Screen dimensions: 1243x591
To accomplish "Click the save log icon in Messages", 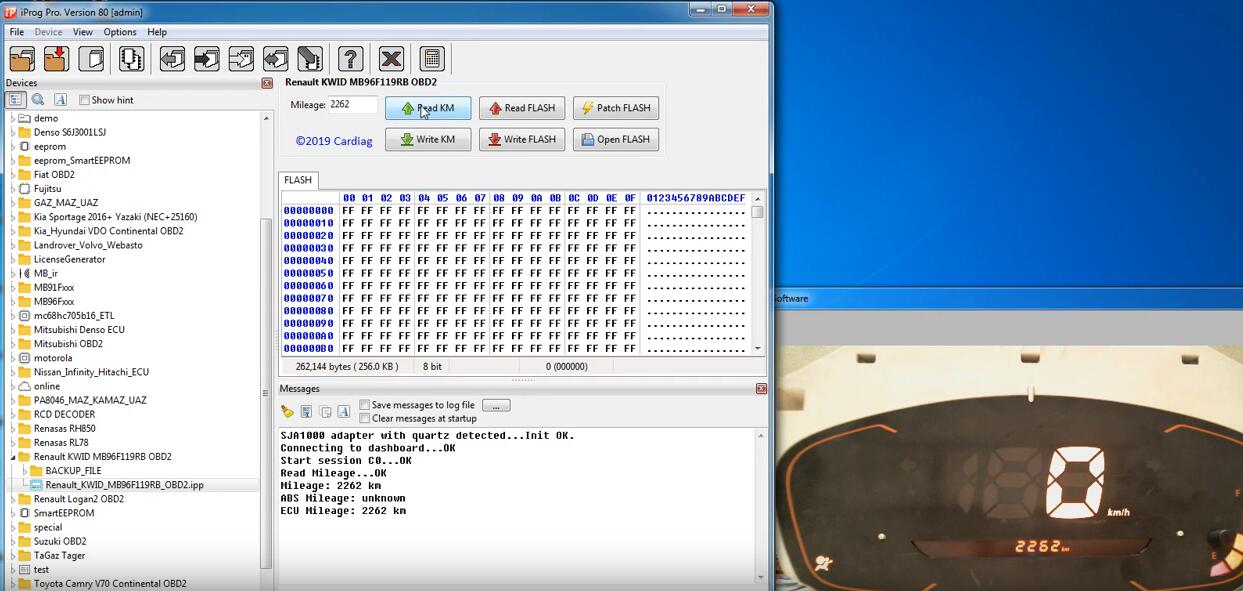I will point(306,411).
